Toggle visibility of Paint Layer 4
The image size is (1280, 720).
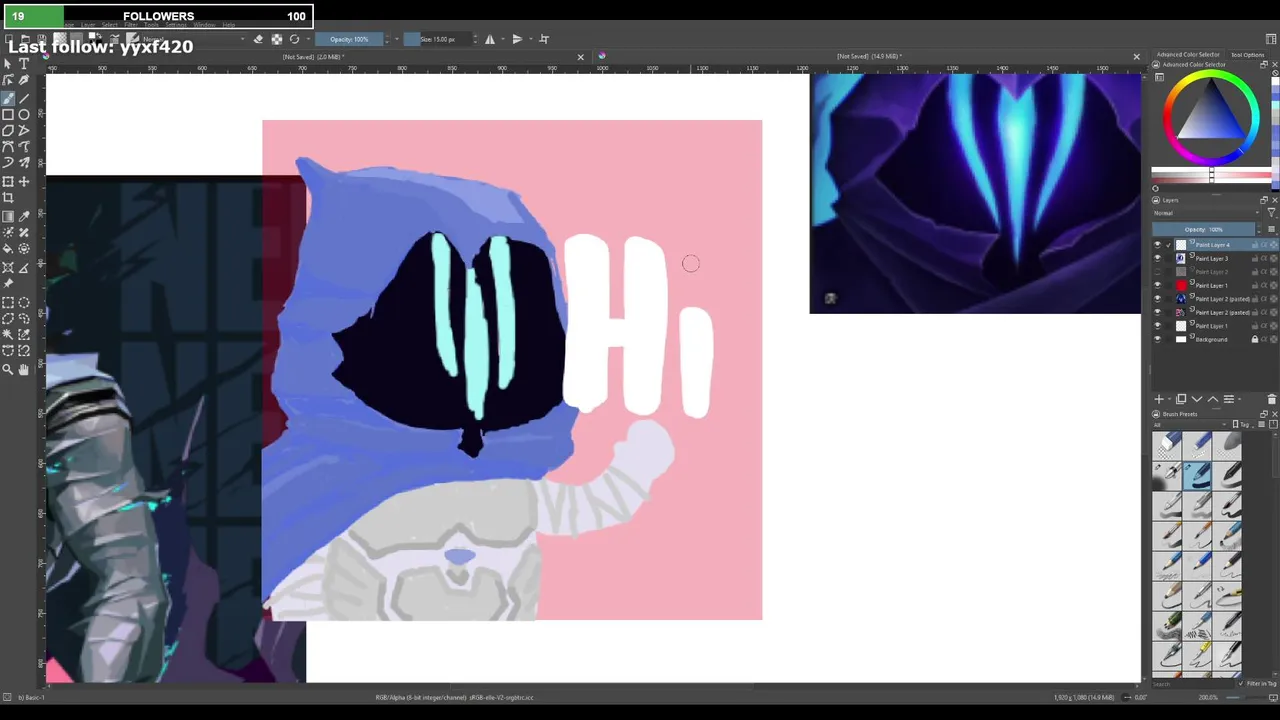point(1157,245)
